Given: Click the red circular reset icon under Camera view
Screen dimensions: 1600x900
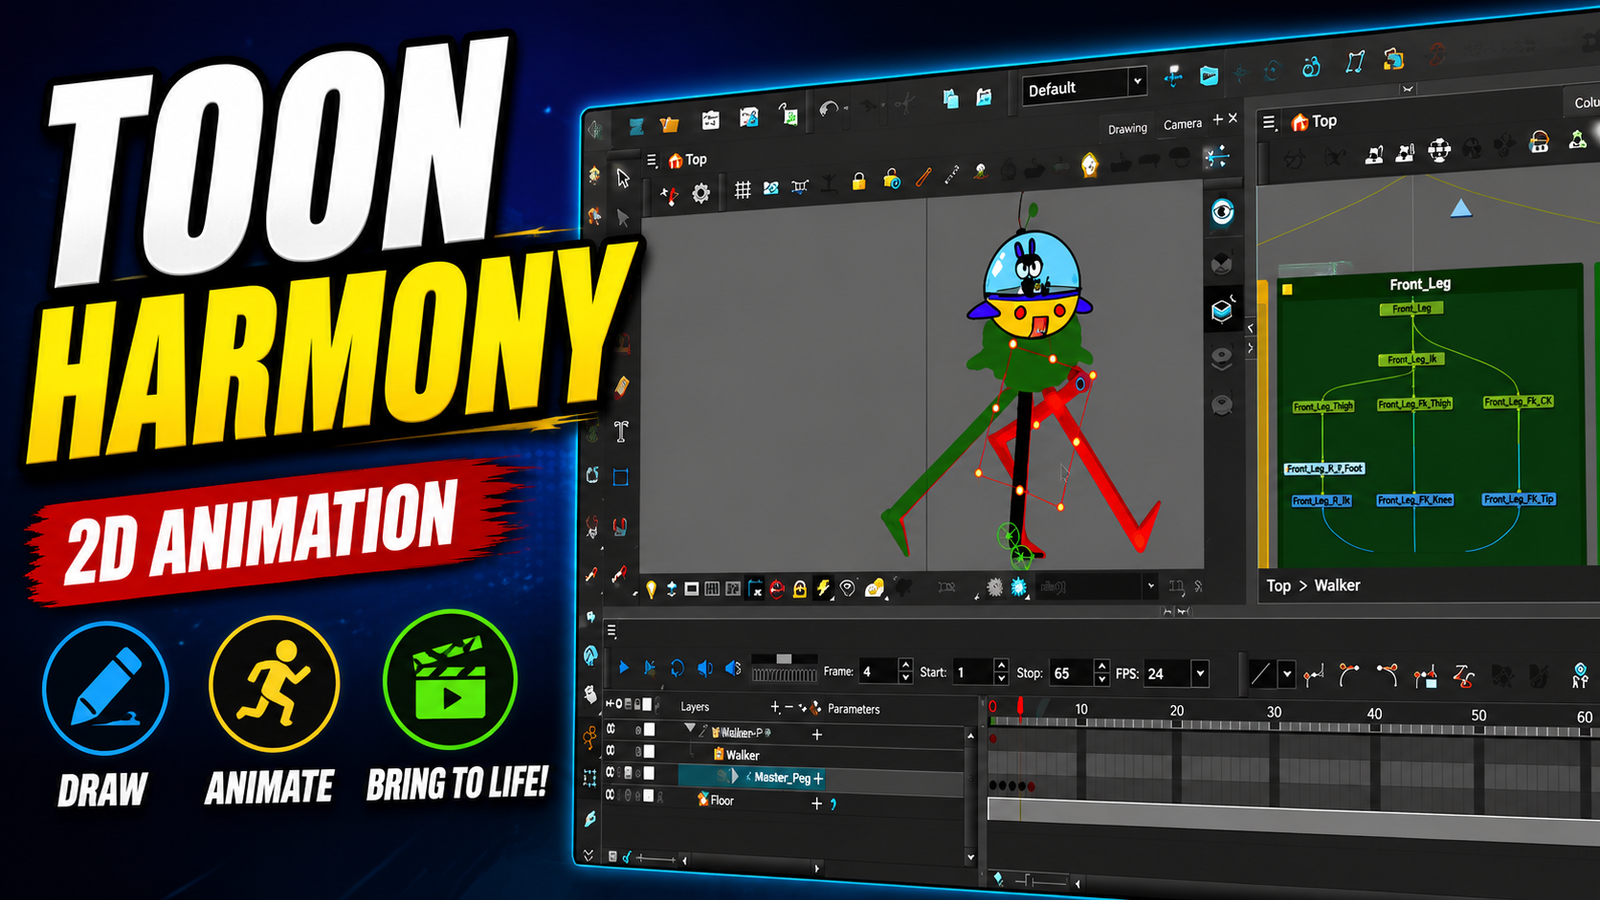Looking at the screenshot, I should click(x=777, y=588).
